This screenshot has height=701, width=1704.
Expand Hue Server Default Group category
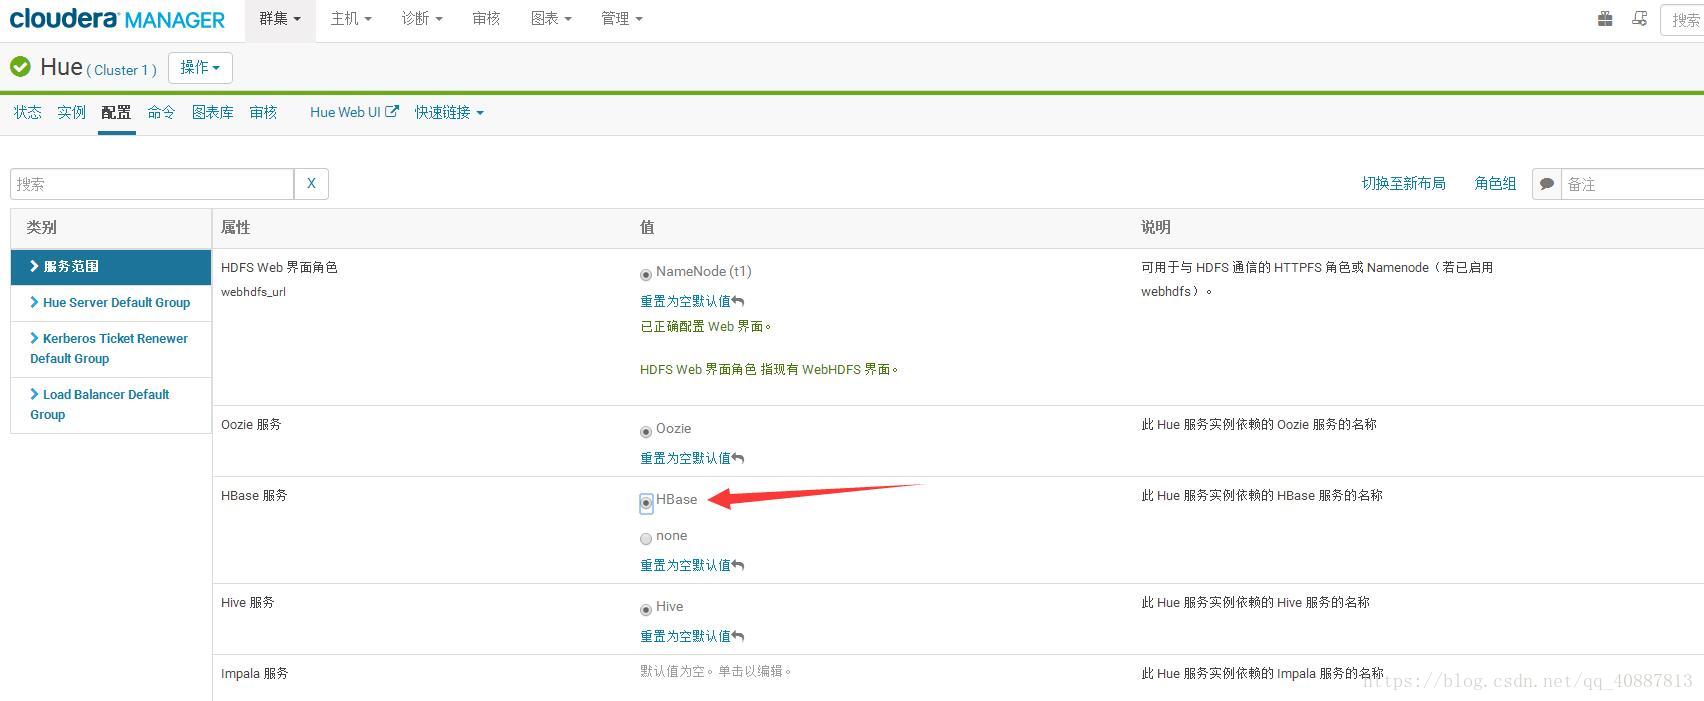pos(111,302)
